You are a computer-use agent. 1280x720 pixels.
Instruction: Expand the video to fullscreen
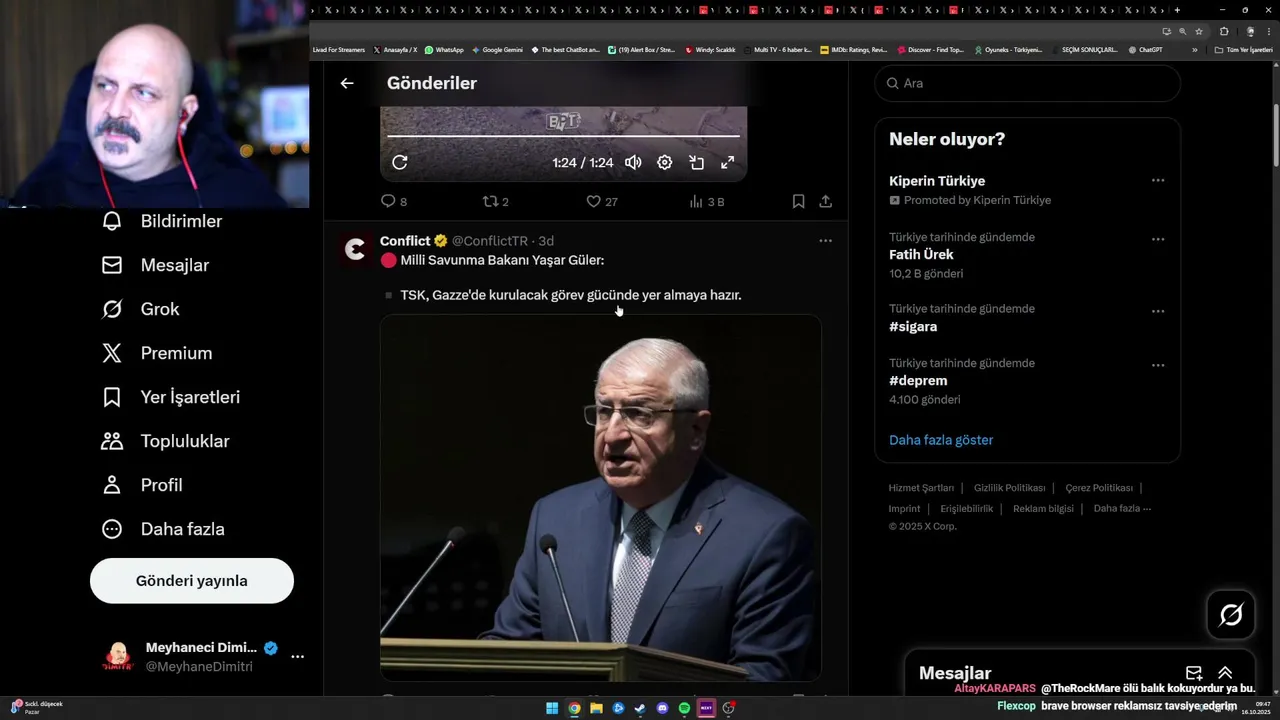point(728,162)
